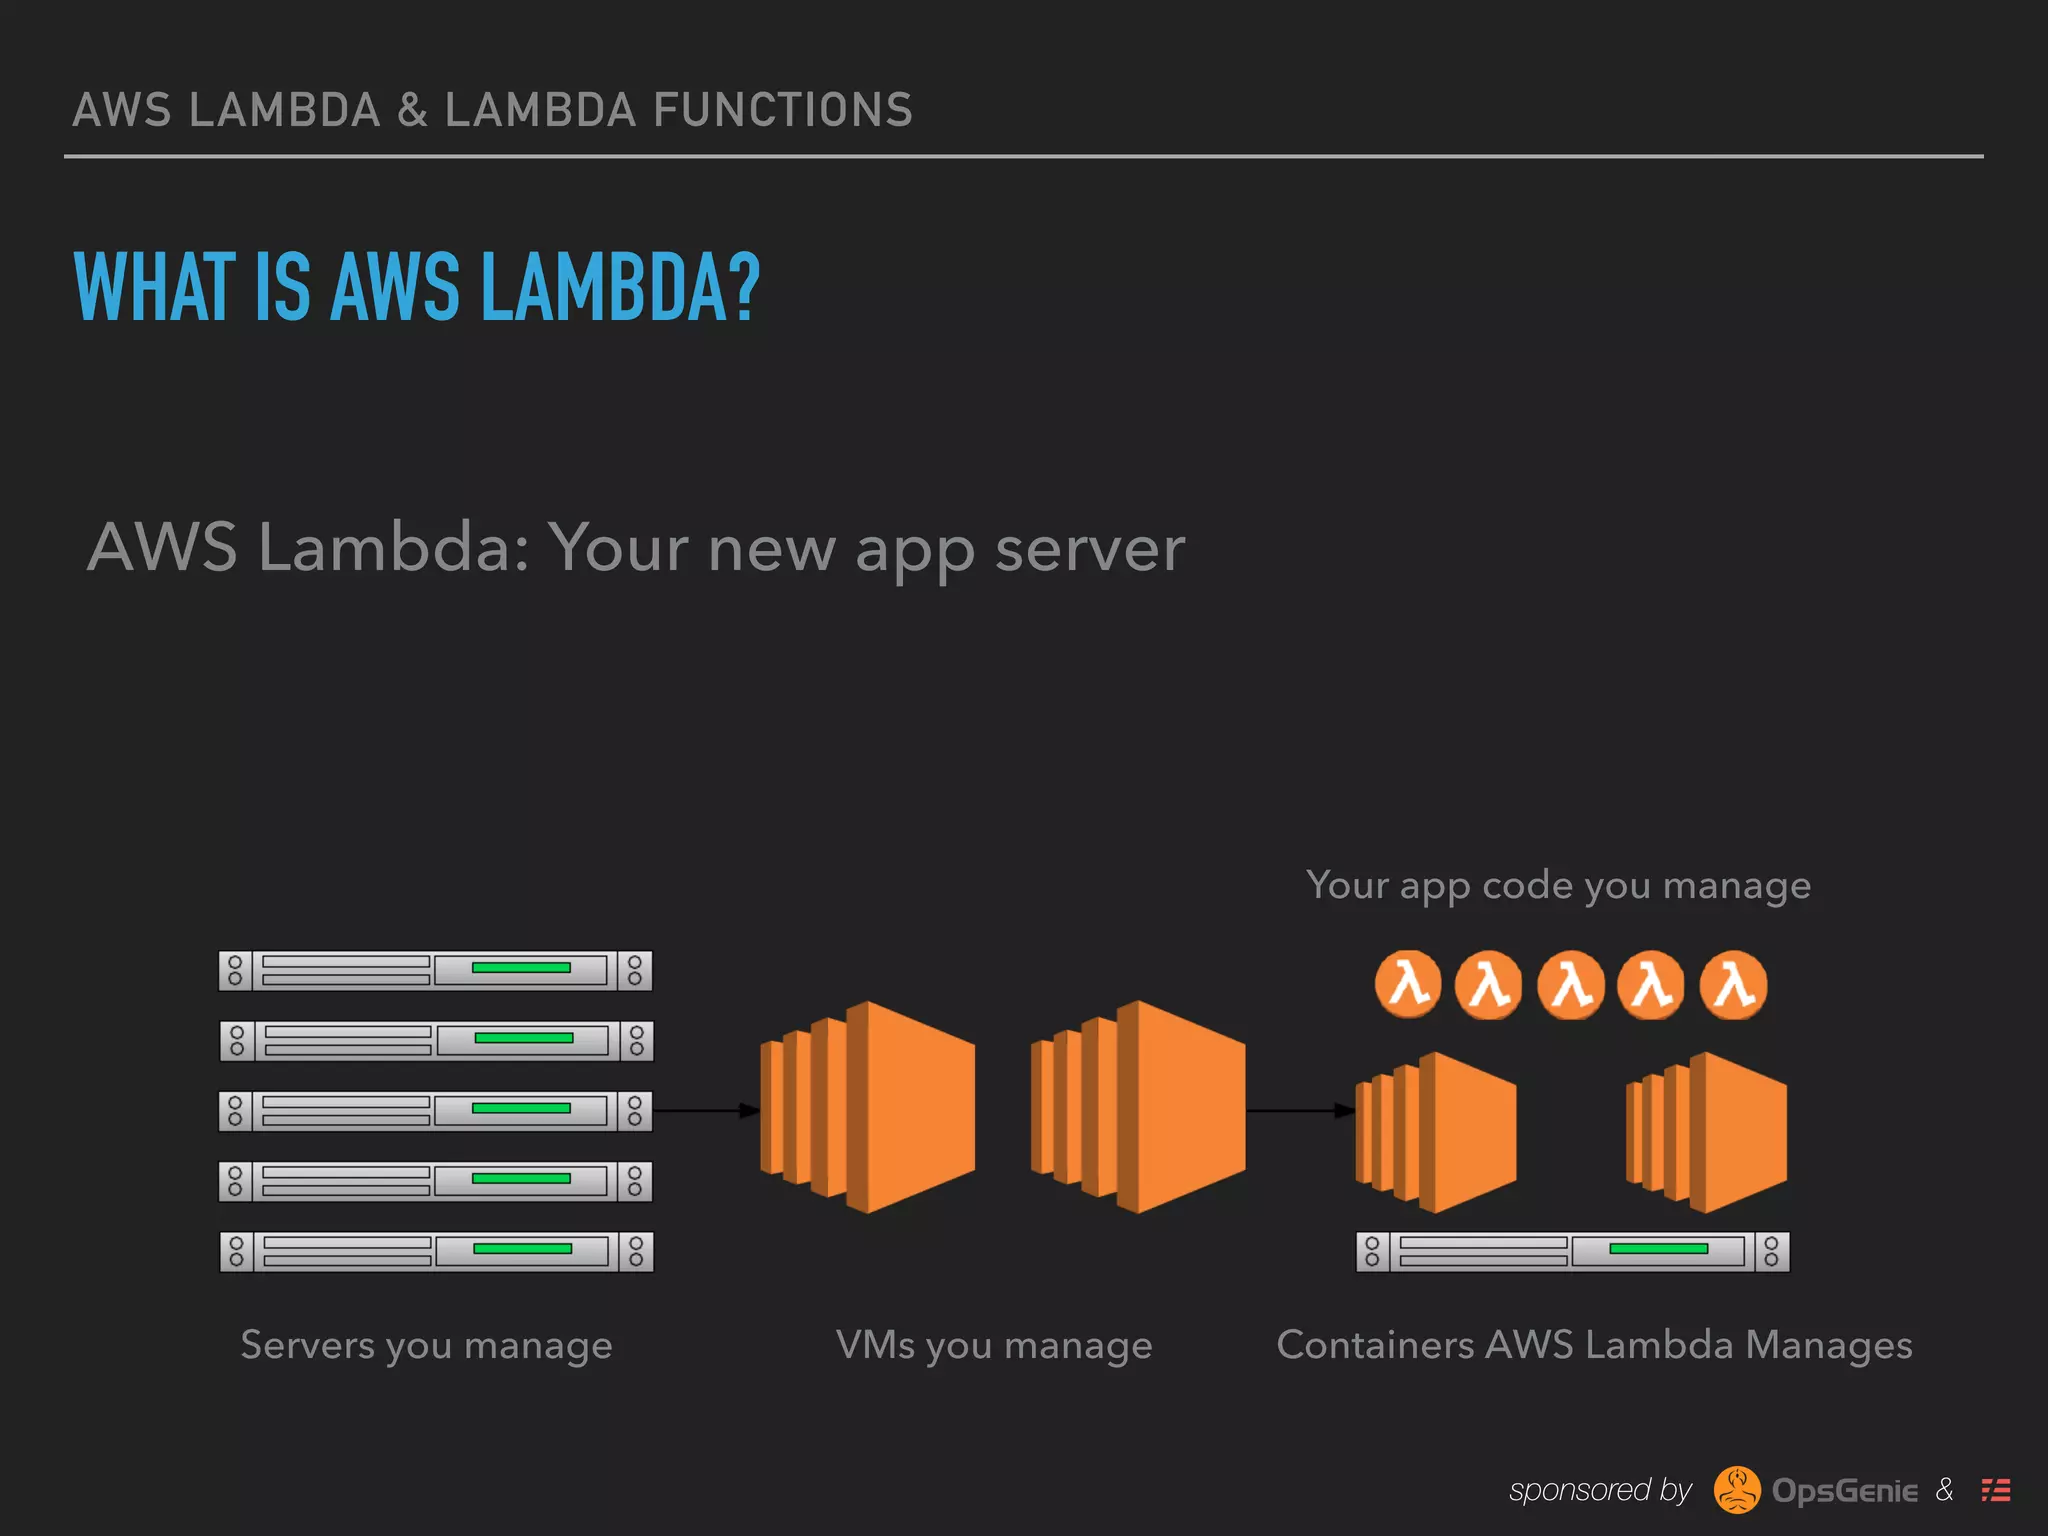Click the single server beneath the containers
Viewport: 2048px width, 1536px height.
coord(1572,1251)
